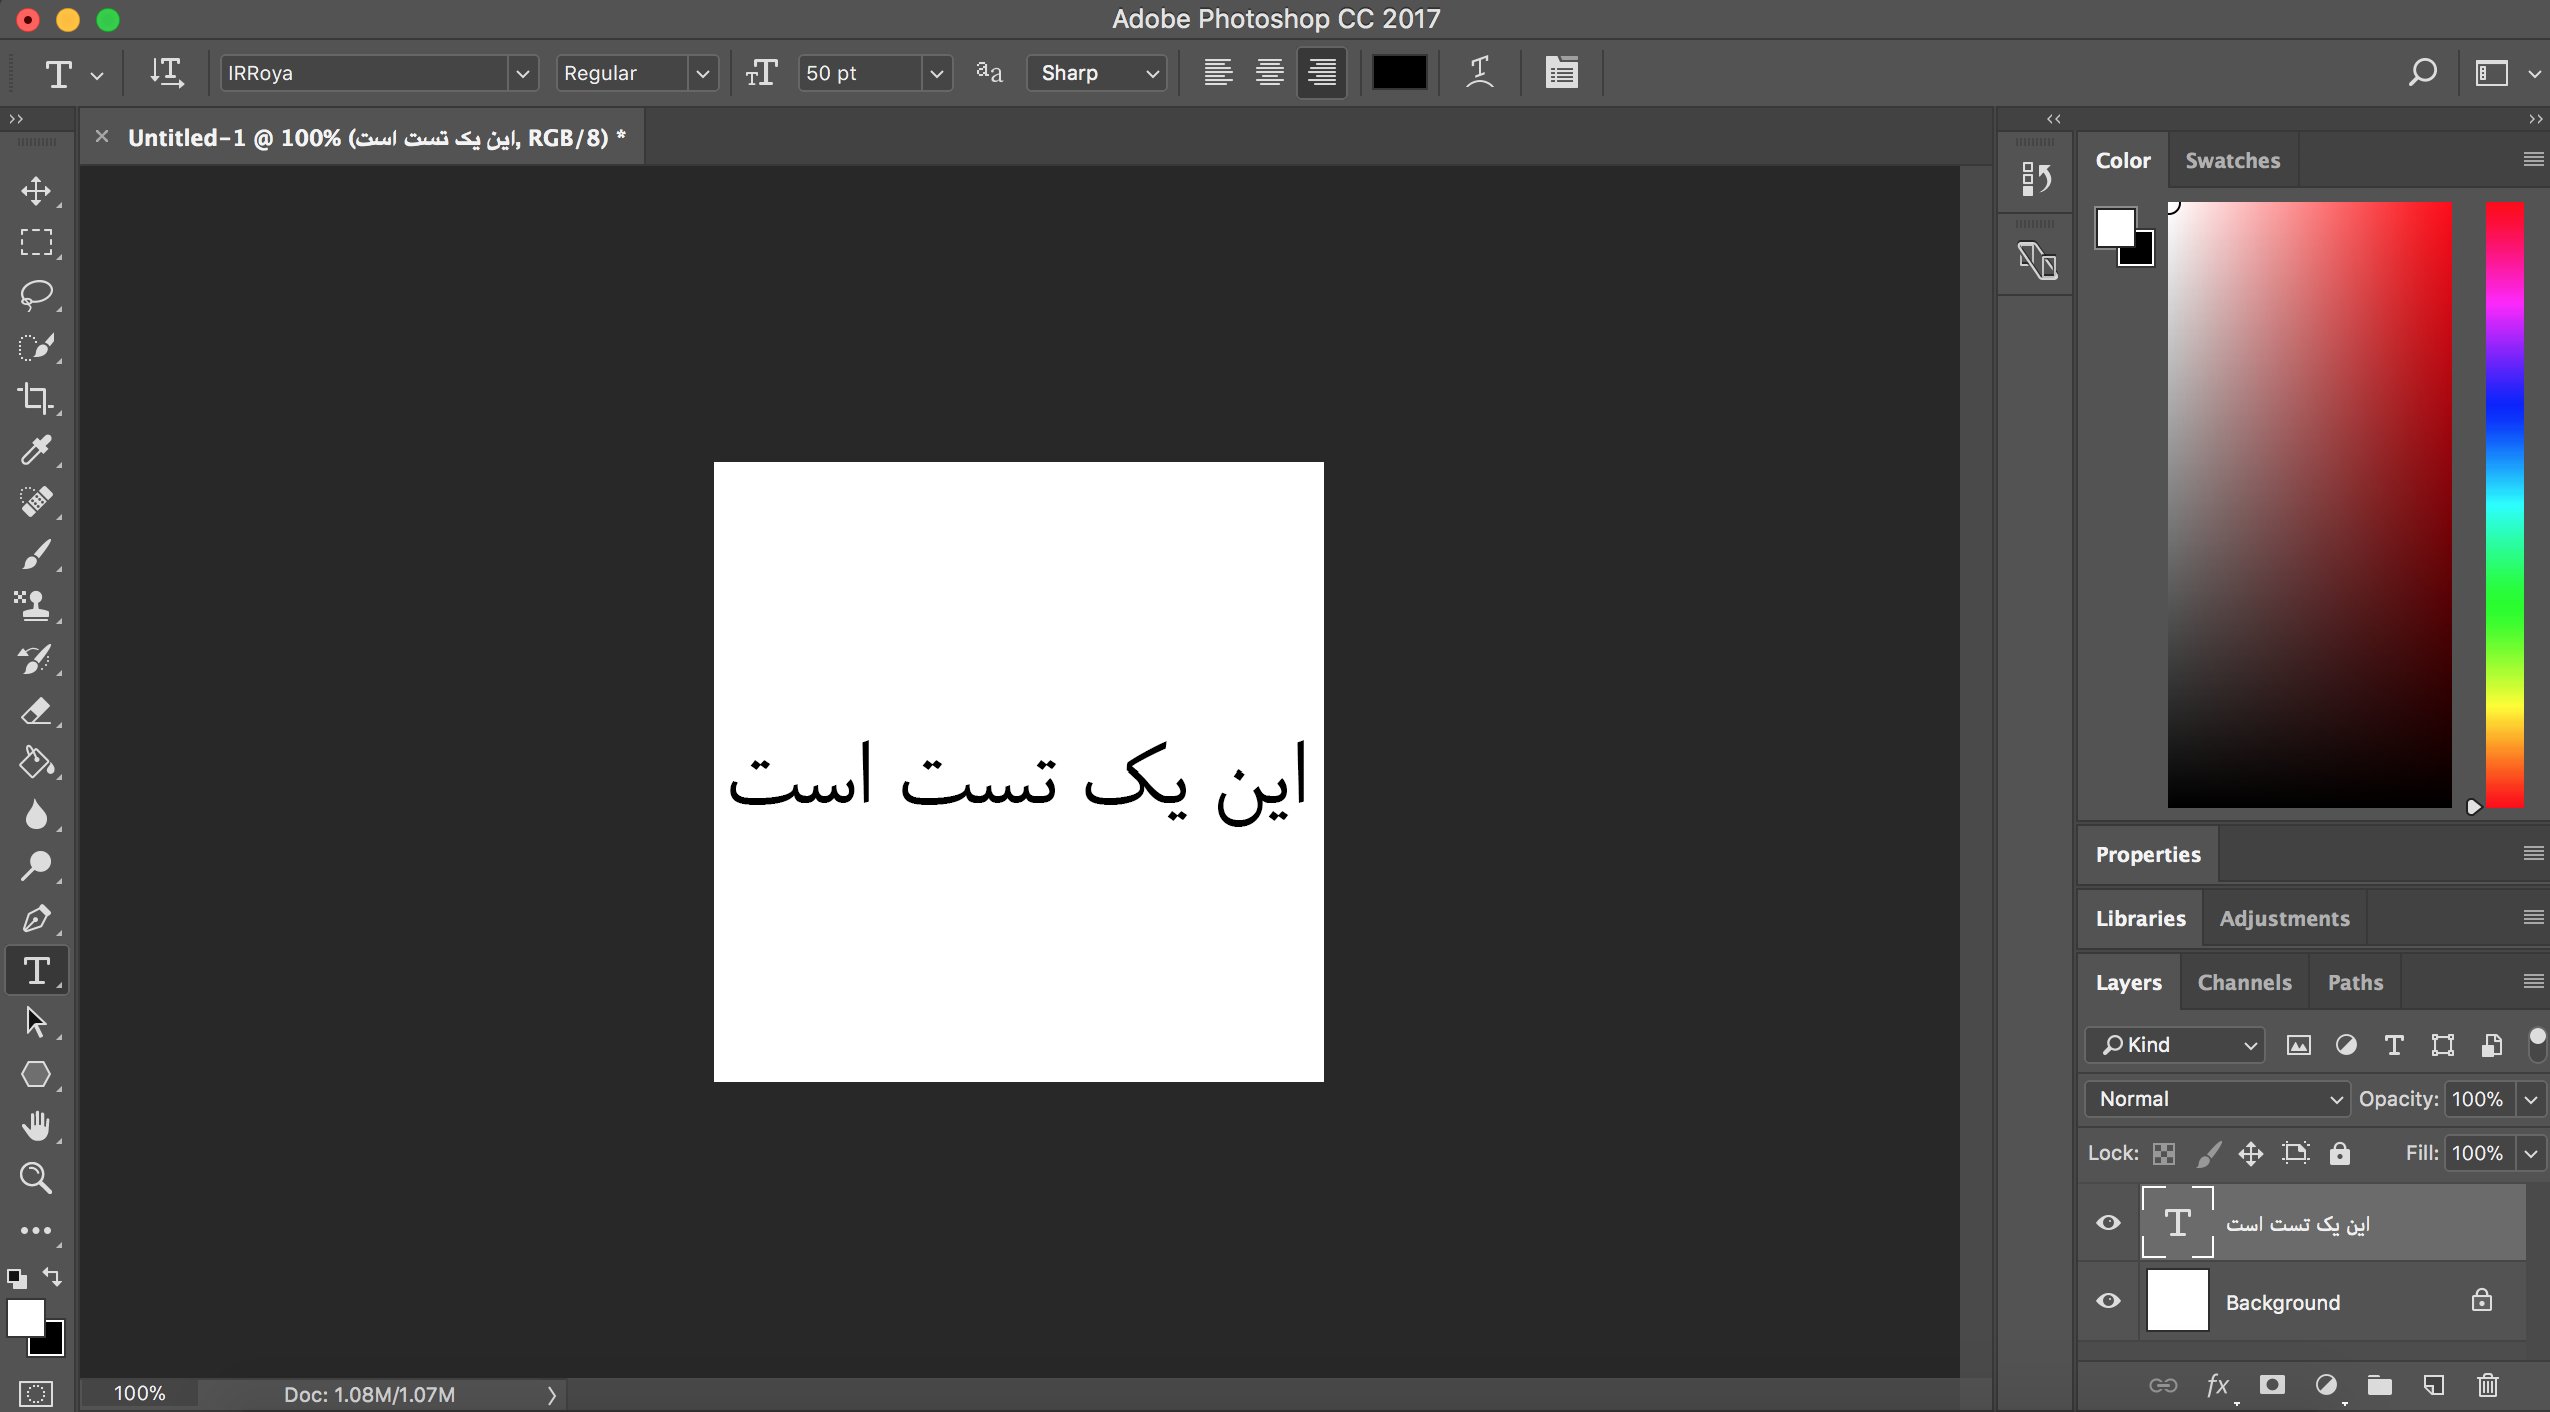2550x1412 pixels.
Task: Select the Lasso tool
Action: click(x=36, y=294)
